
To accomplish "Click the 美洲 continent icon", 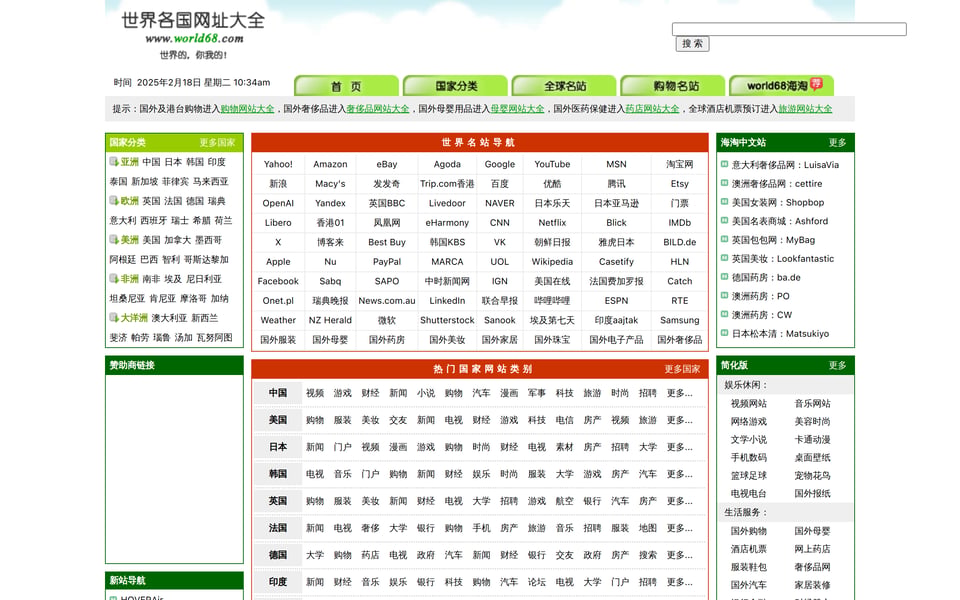I will point(114,239).
